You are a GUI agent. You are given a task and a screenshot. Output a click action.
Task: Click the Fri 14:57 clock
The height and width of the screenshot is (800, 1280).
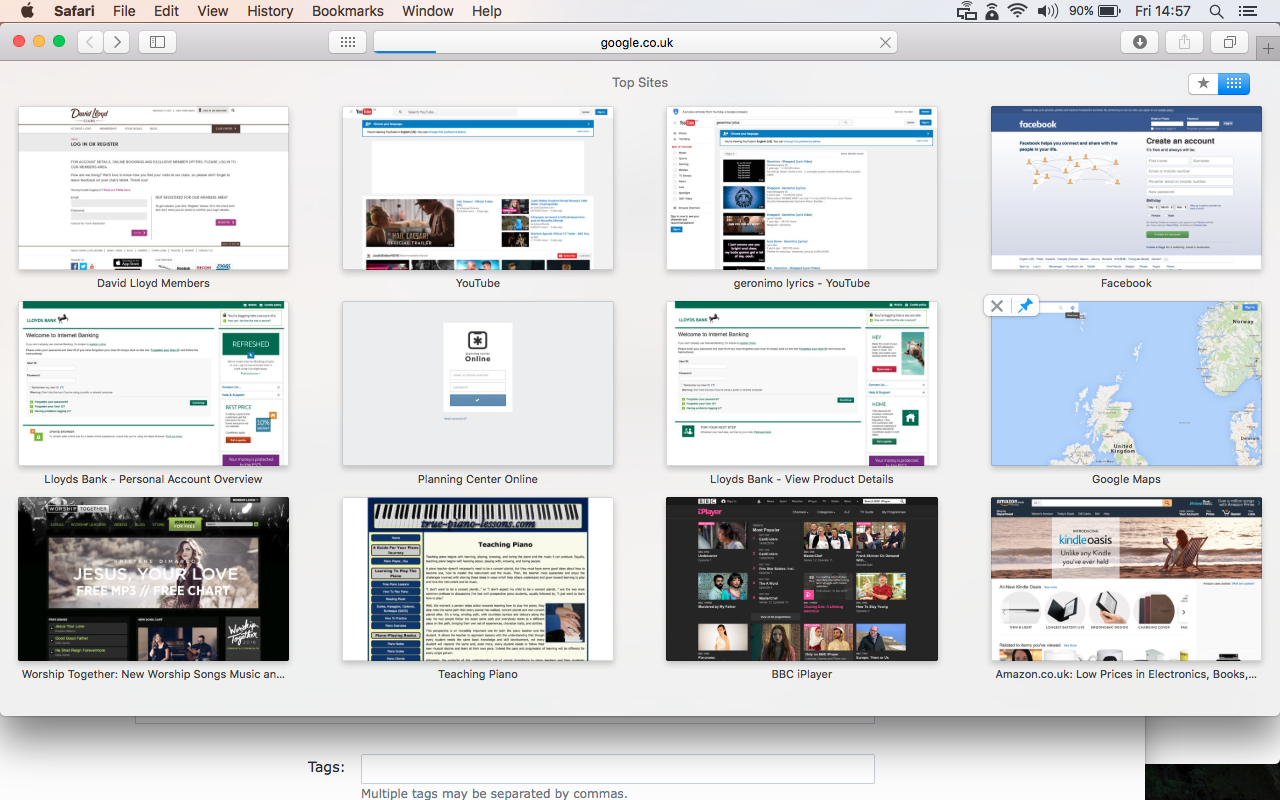click(x=1163, y=11)
